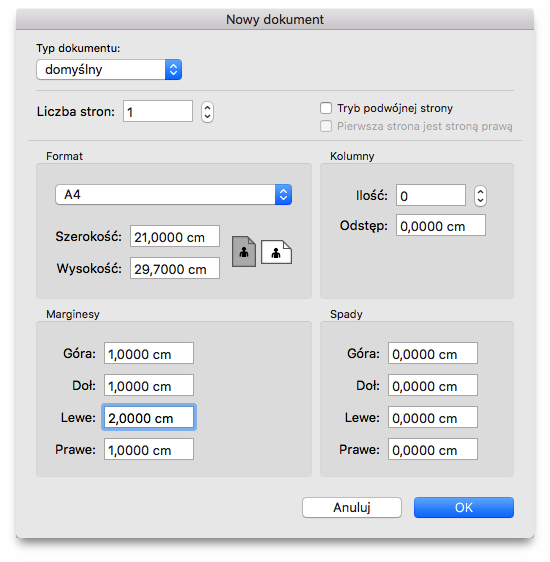
Task: Click the Wysokość height field
Action: coord(175,268)
